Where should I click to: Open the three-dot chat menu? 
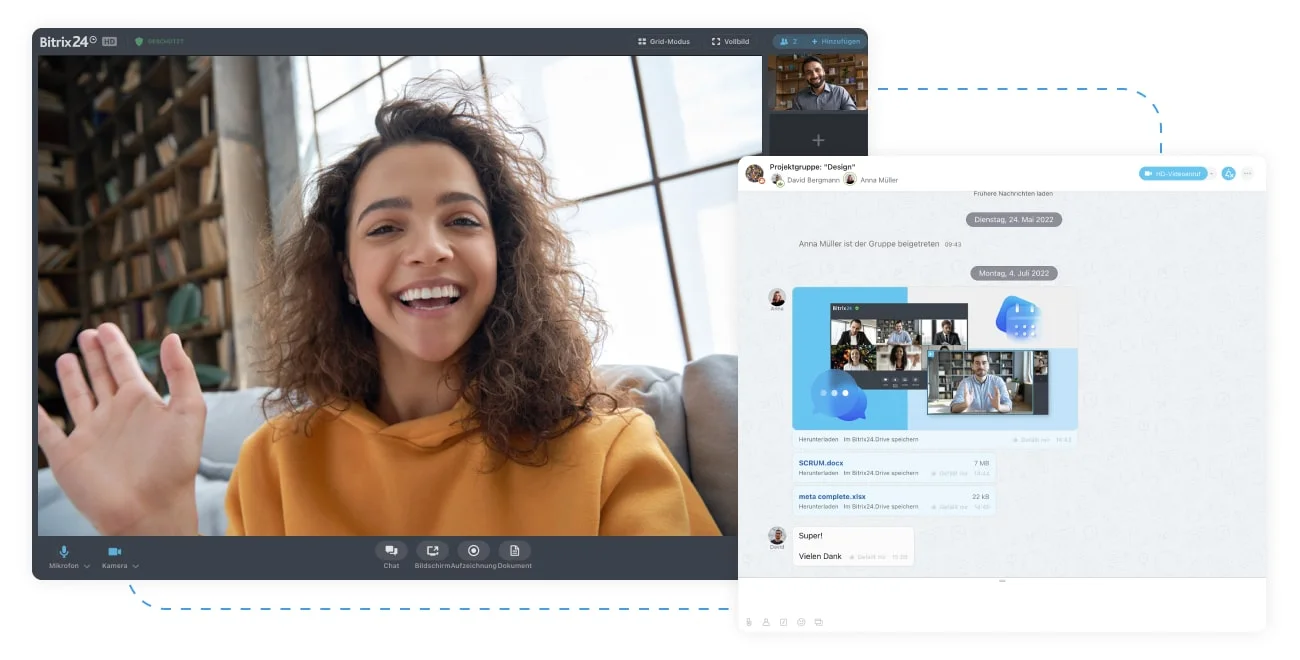pos(1247,174)
